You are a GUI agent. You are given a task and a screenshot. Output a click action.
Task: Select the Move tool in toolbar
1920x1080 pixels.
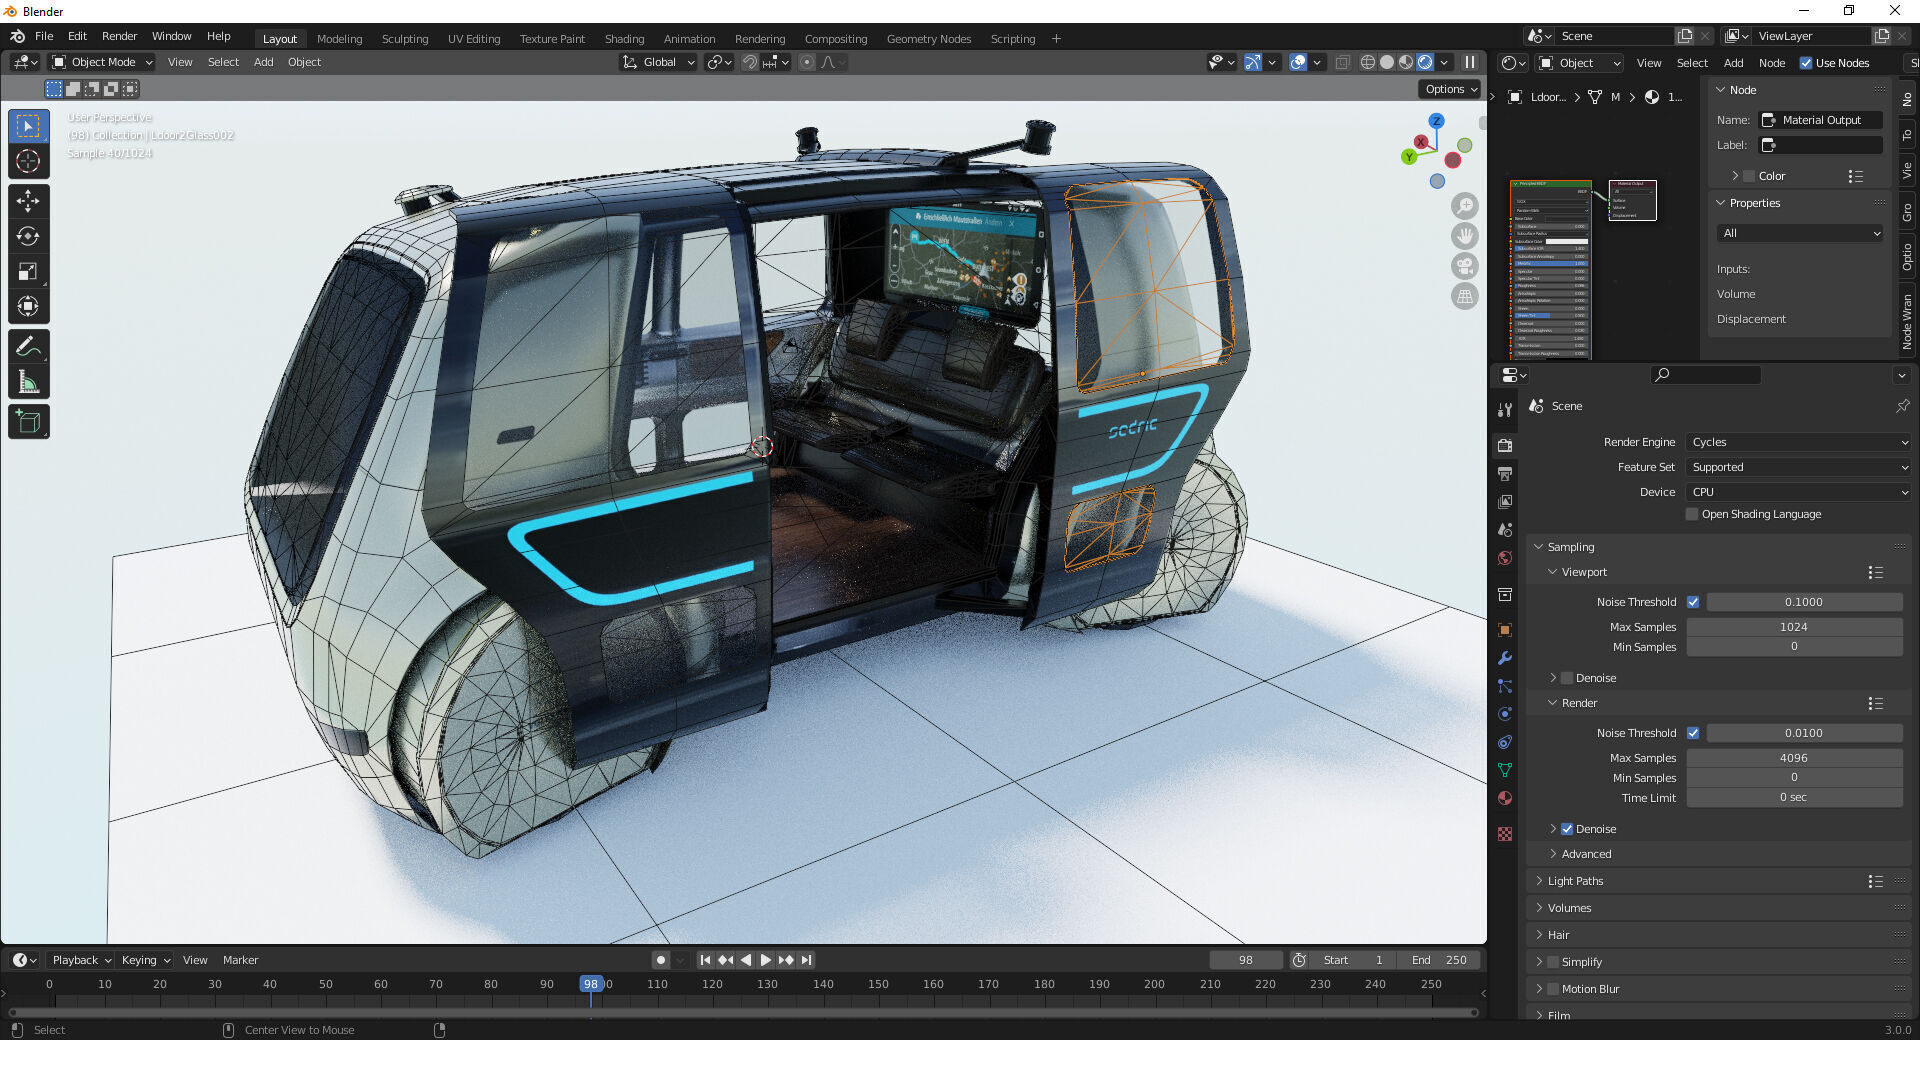(28, 201)
